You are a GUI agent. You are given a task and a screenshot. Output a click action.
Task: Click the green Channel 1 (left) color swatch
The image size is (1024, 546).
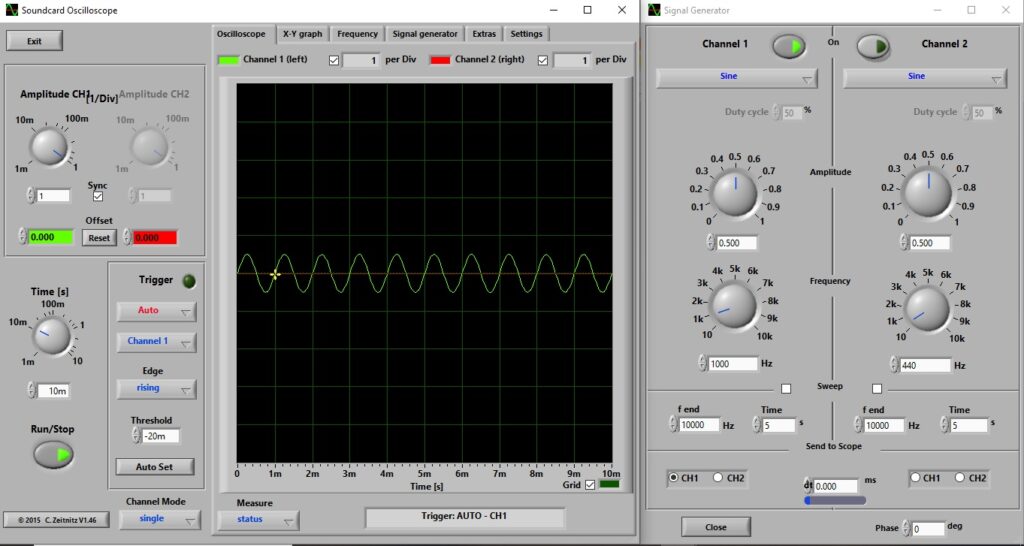tap(228, 59)
